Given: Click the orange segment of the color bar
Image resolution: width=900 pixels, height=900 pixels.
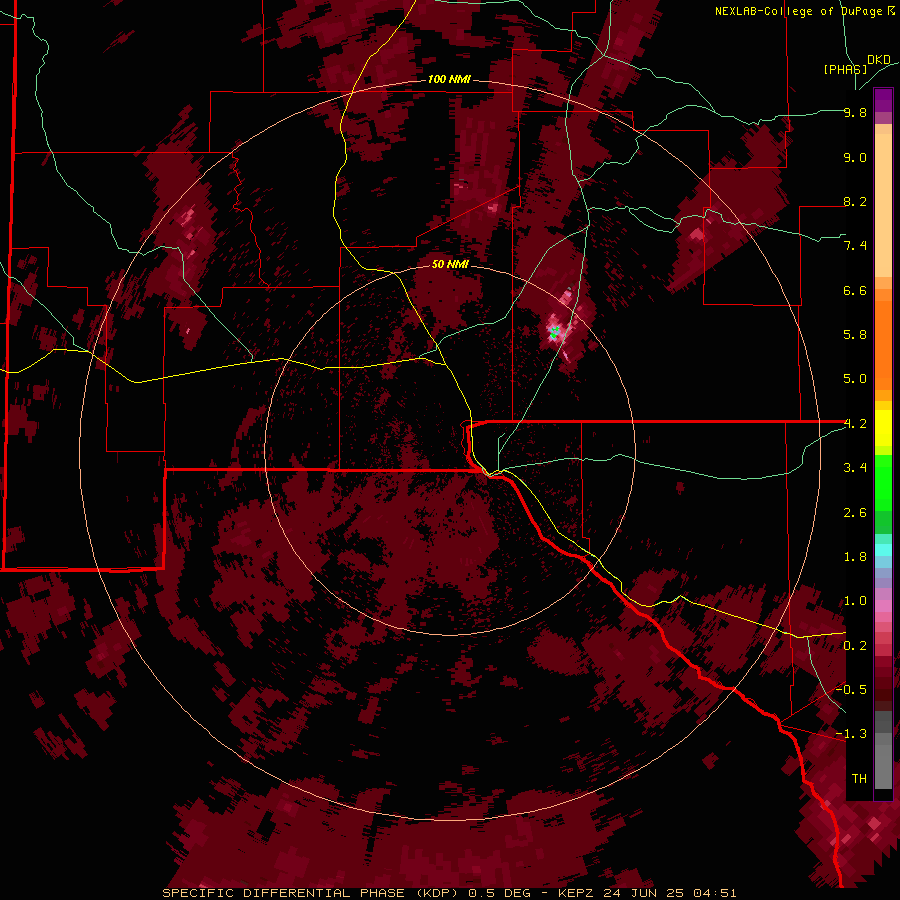Looking at the screenshot, I should pos(883,340).
